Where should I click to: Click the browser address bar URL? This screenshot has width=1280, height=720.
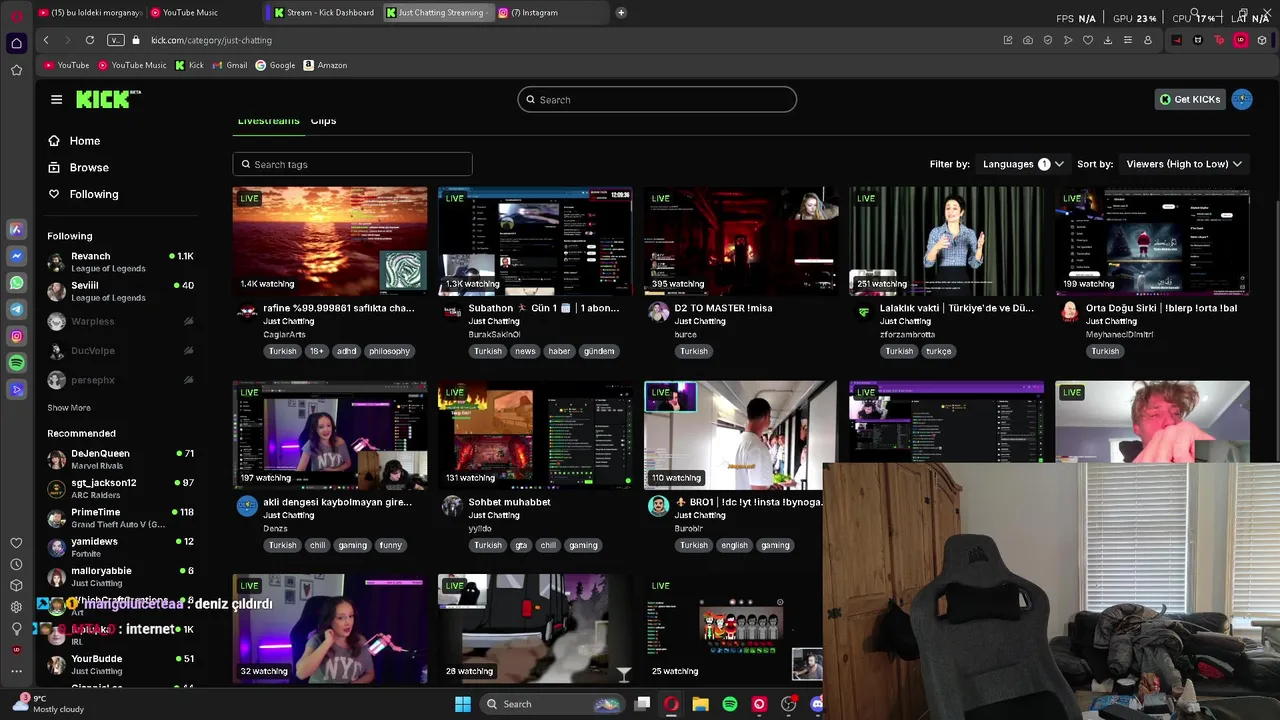pos(211,40)
